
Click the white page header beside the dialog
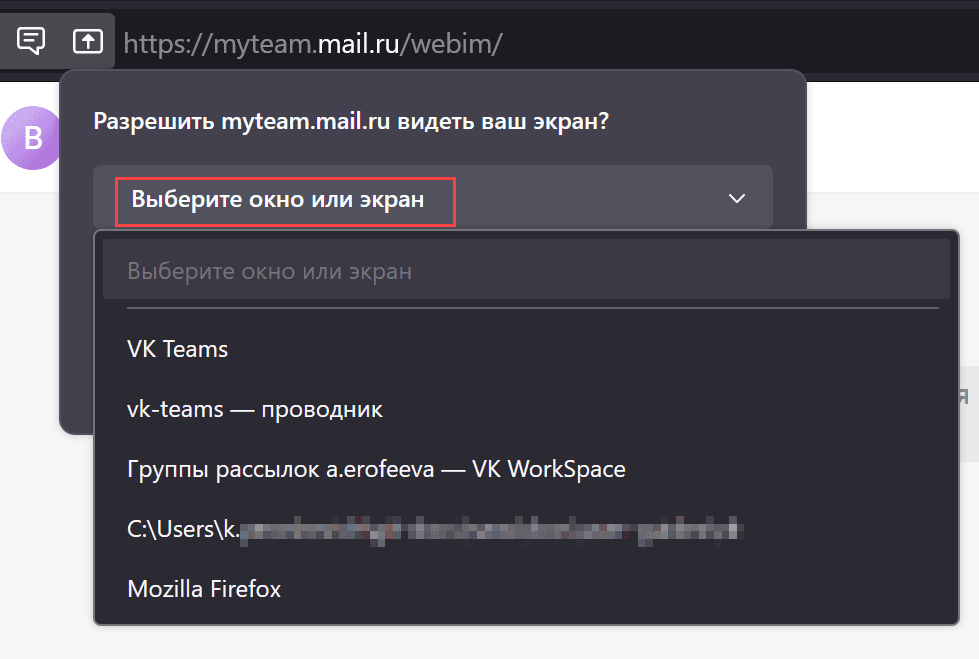click(893, 137)
